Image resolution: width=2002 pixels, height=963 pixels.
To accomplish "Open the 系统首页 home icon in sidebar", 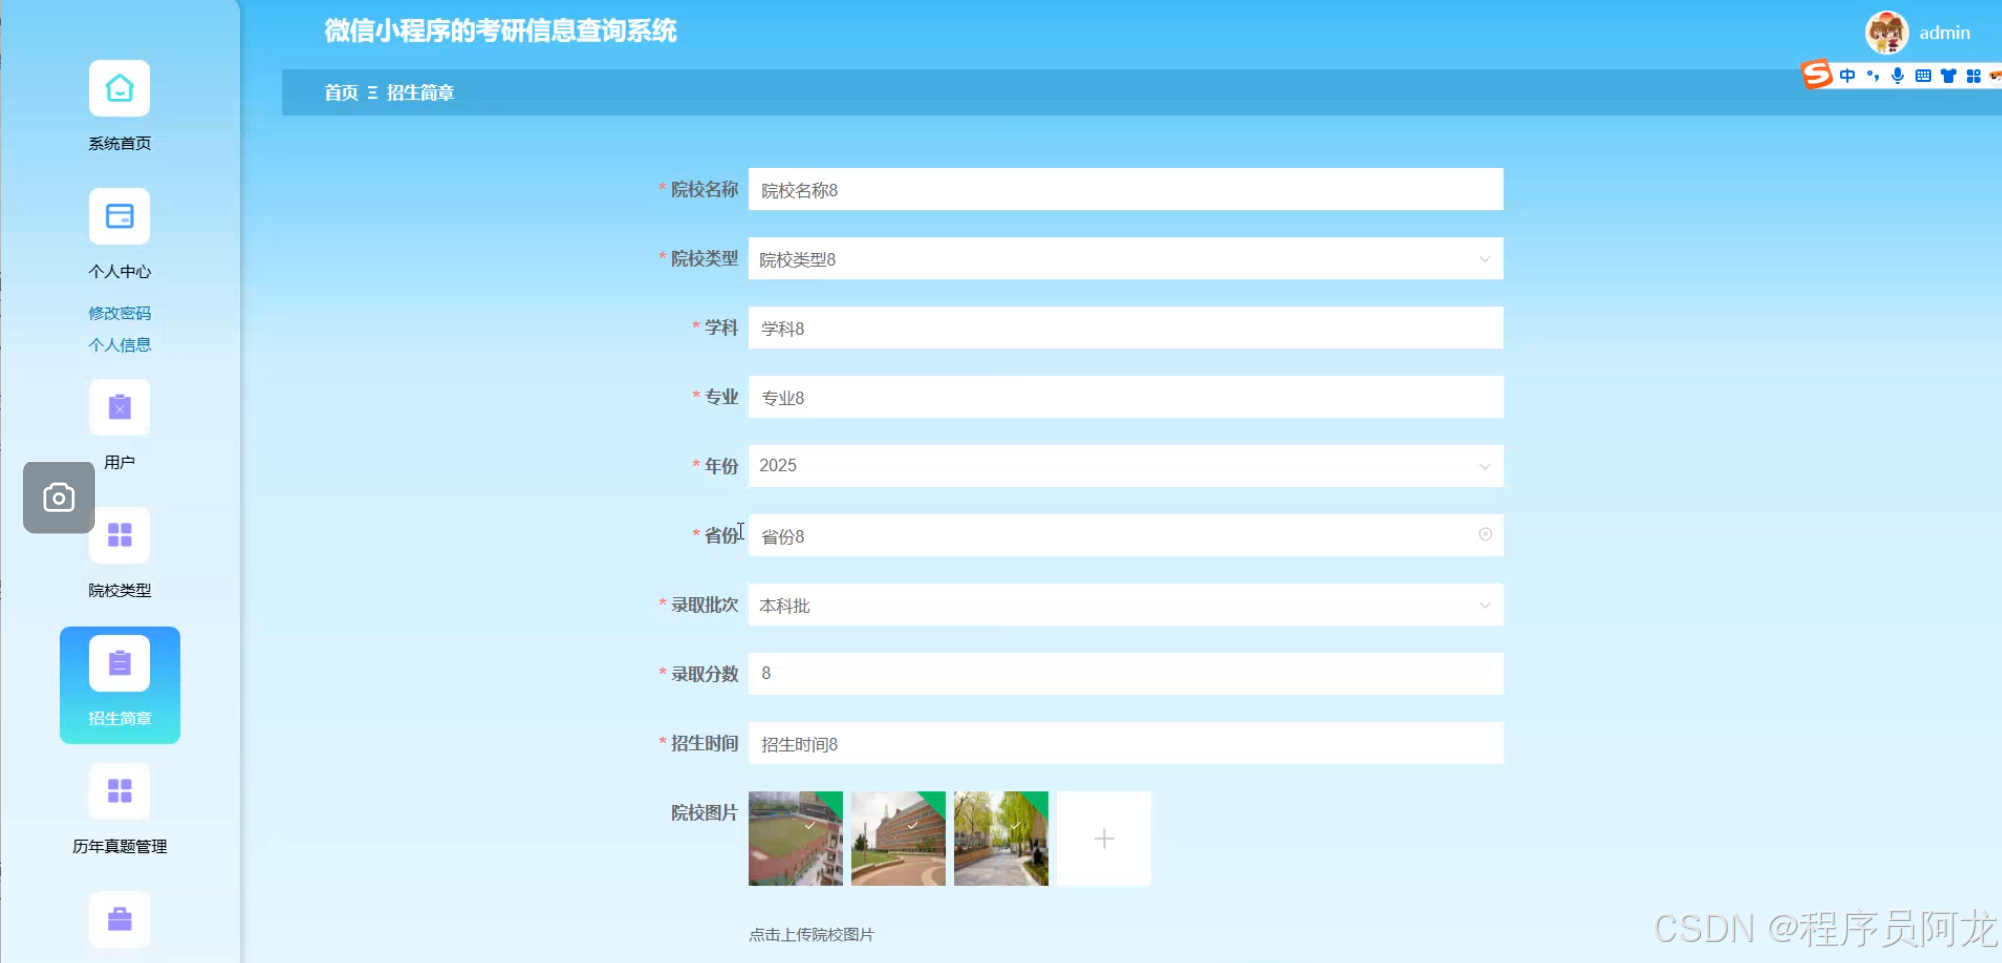I will (119, 88).
